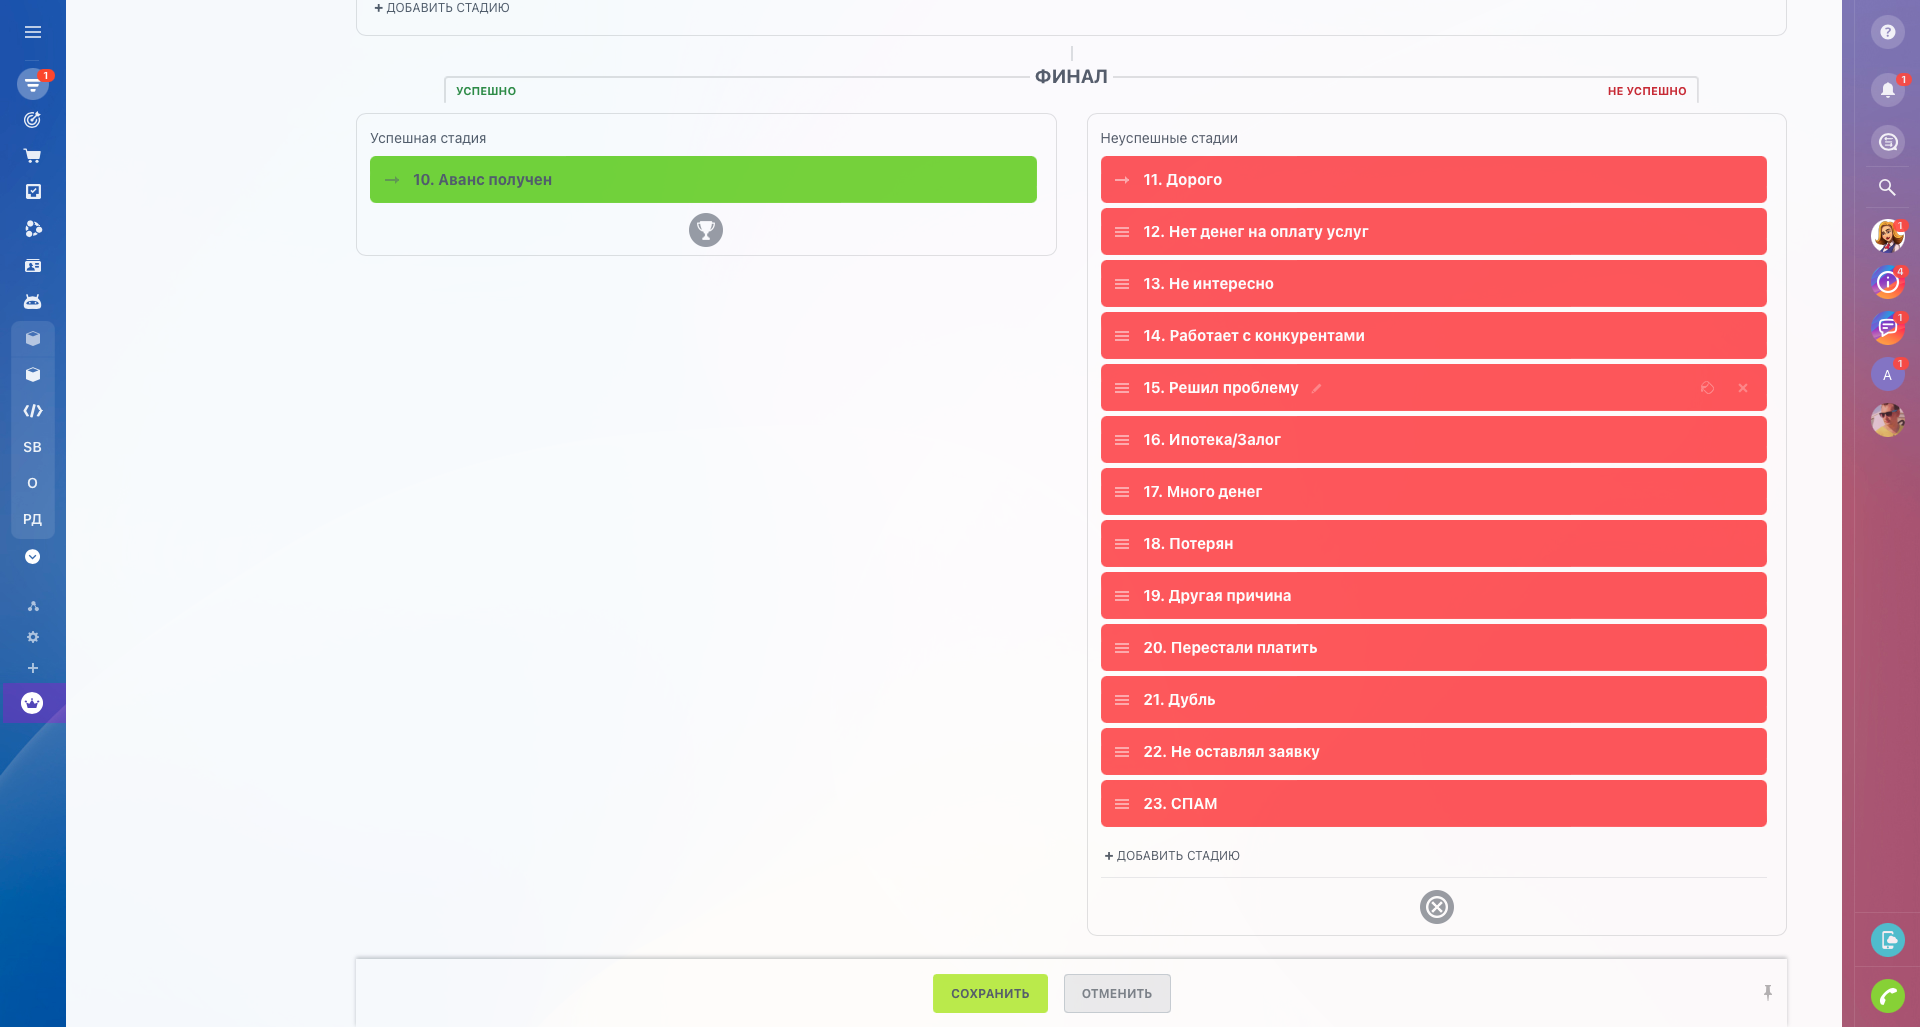Screen dimensions: 1920x1027
Task: Grab drag handle of 21. Дубль
Action: [x=1122, y=700]
